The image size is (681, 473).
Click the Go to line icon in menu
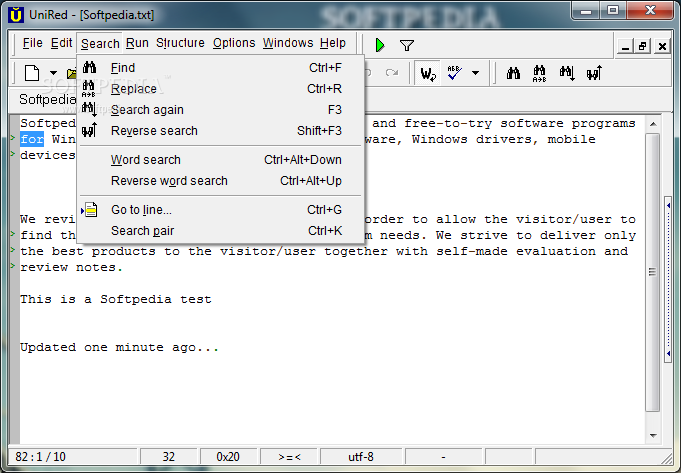click(x=90, y=210)
